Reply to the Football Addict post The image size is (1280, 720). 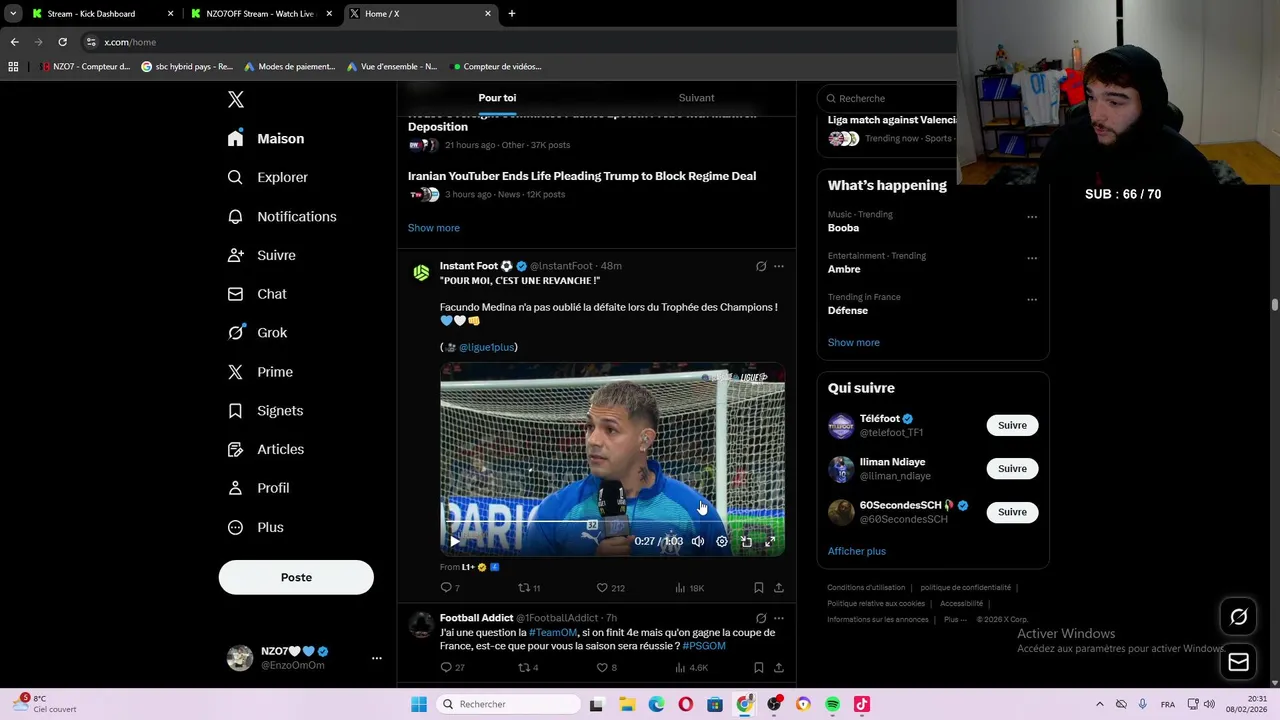pos(452,667)
